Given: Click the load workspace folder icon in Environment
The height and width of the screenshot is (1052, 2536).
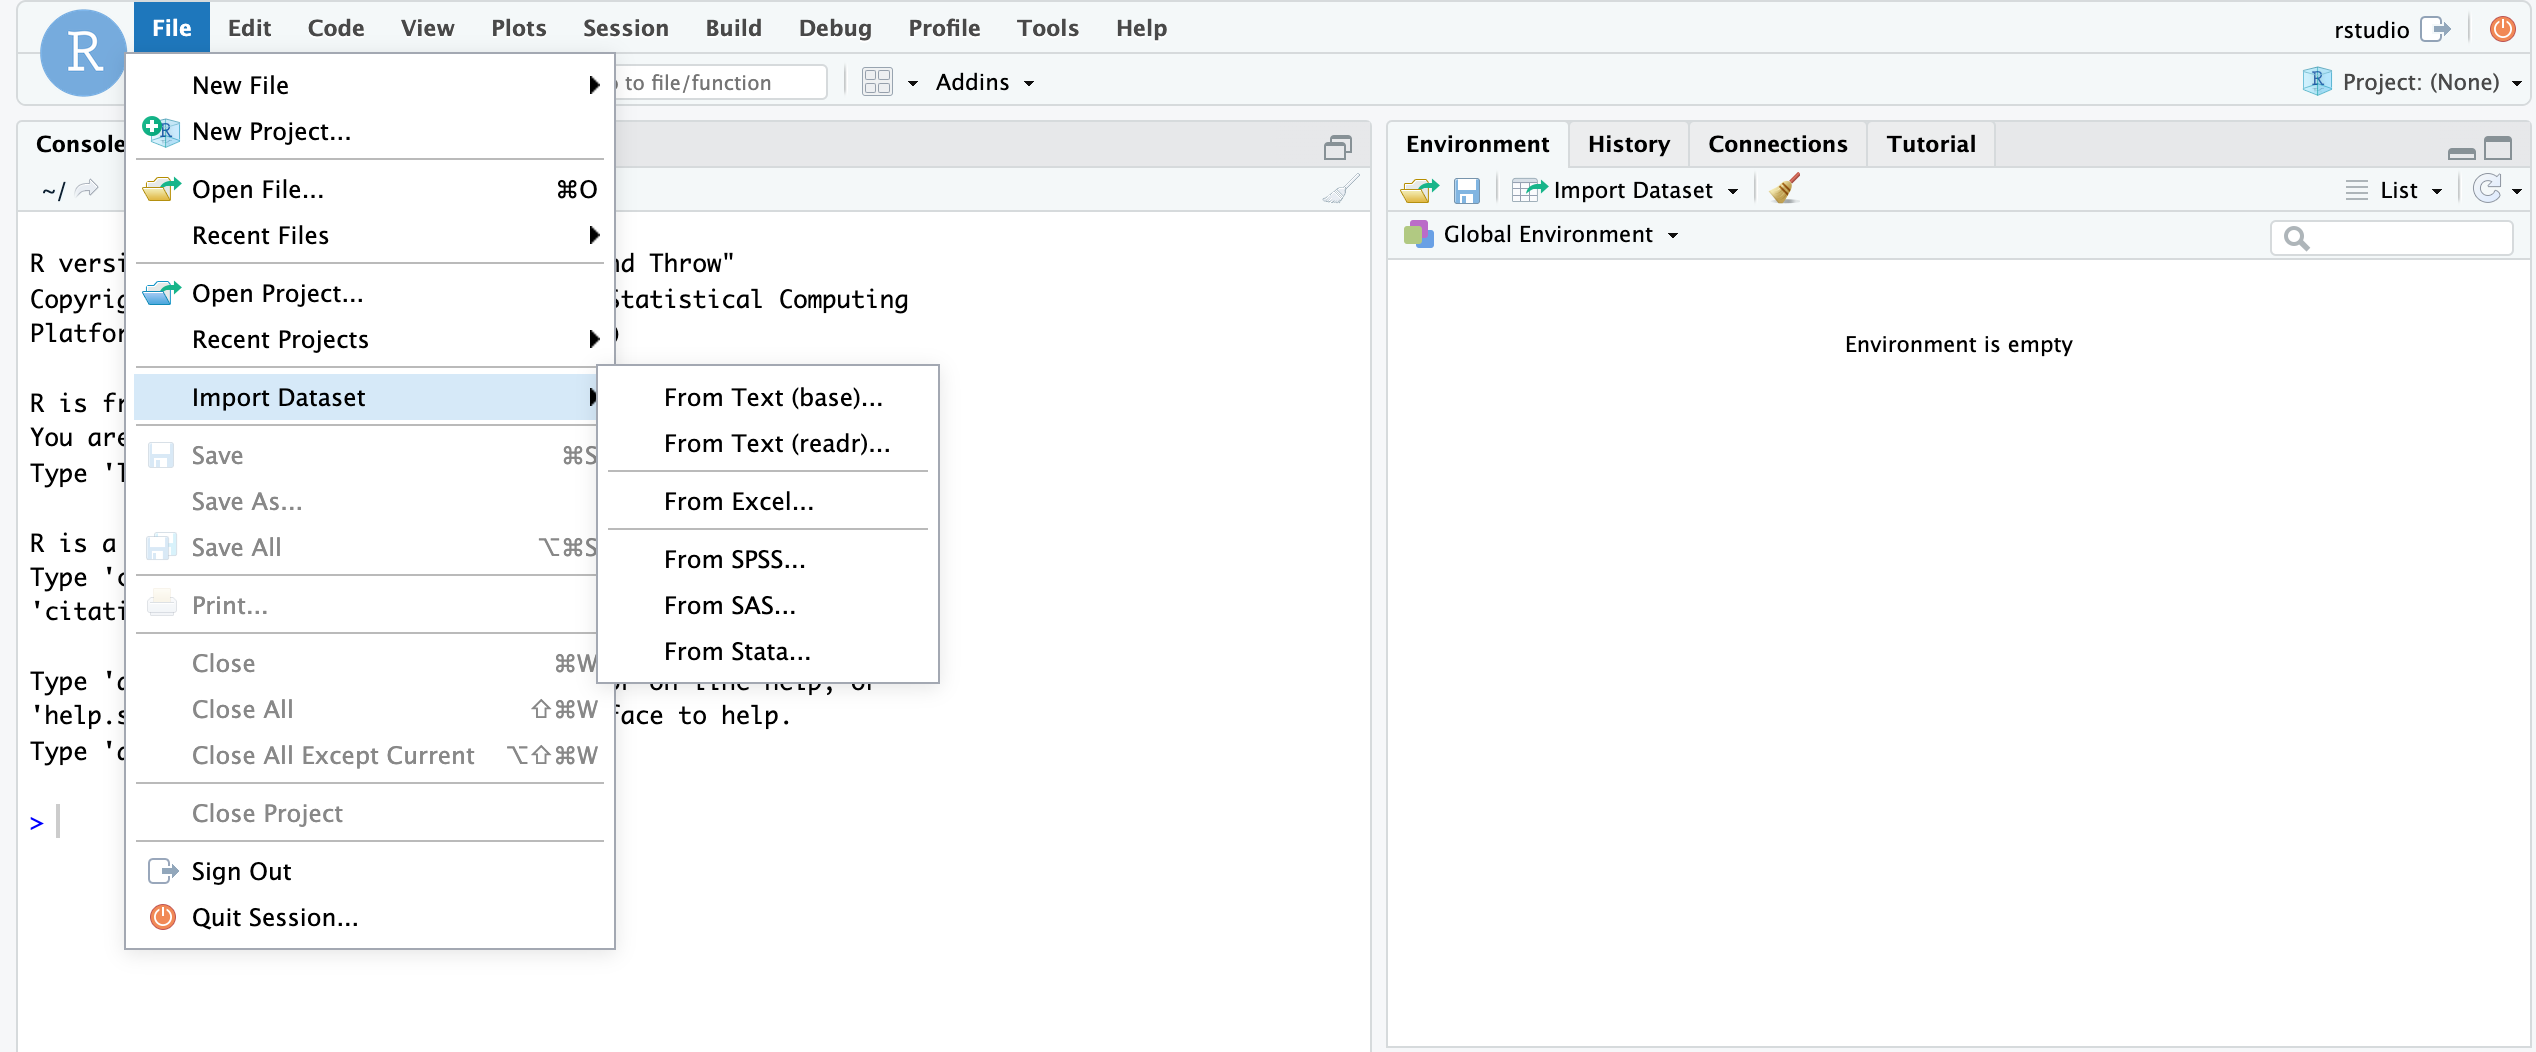Looking at the screenshot, I should pyautogui.click(x=1419, y=190).
